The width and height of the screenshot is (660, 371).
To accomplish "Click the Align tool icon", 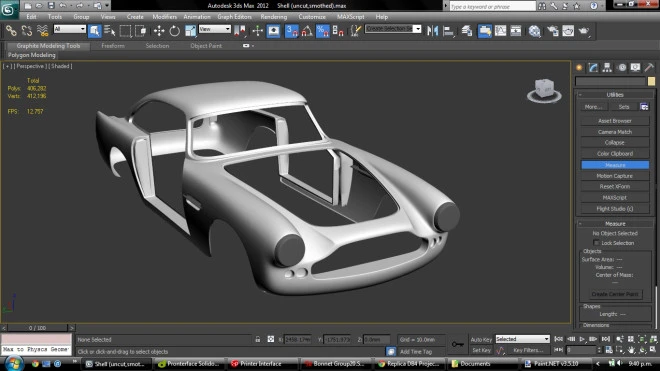I will tap(448, 31).
